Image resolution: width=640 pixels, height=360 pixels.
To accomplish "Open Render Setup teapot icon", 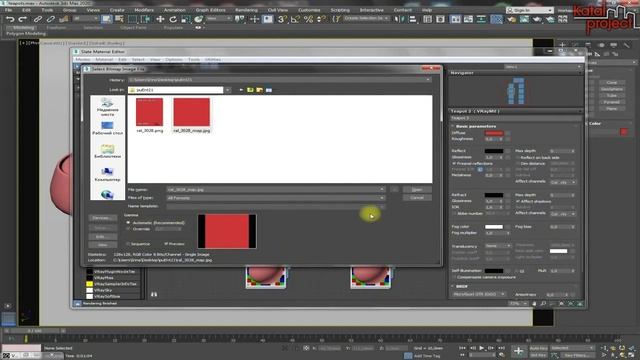I will point(511,19).
